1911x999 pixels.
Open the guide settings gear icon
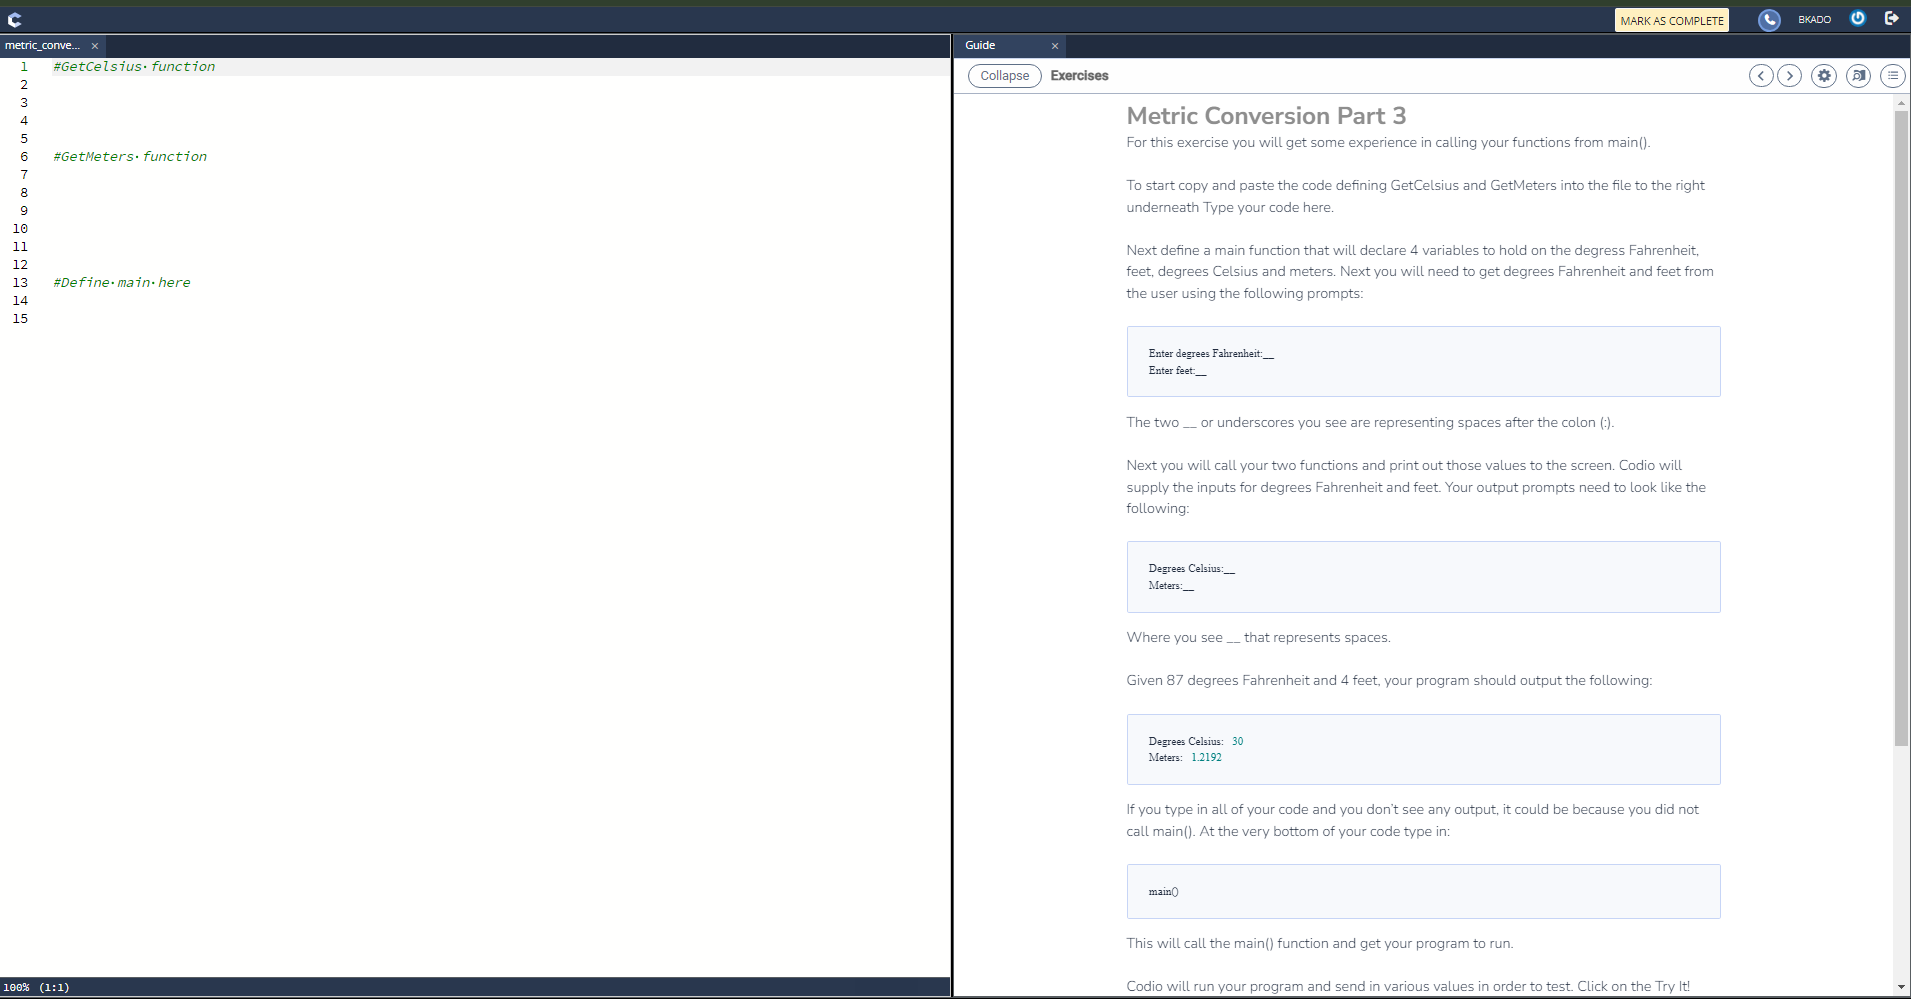pos(1824,75)
